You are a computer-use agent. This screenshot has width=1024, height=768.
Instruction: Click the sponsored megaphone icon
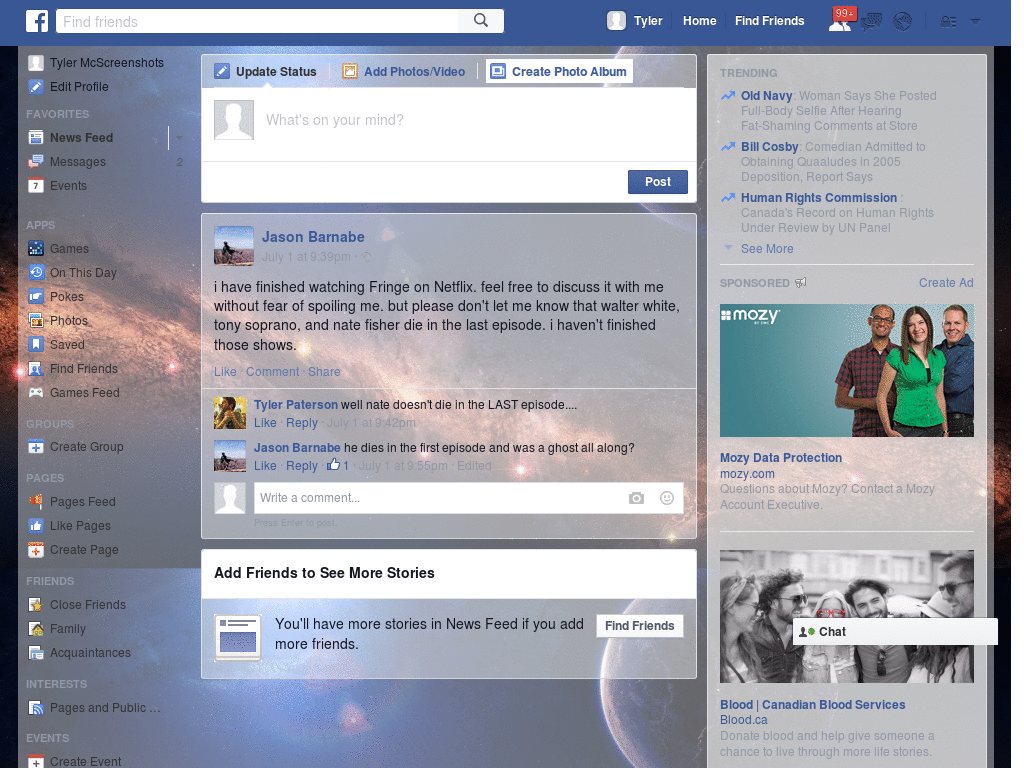coord(801,283)
